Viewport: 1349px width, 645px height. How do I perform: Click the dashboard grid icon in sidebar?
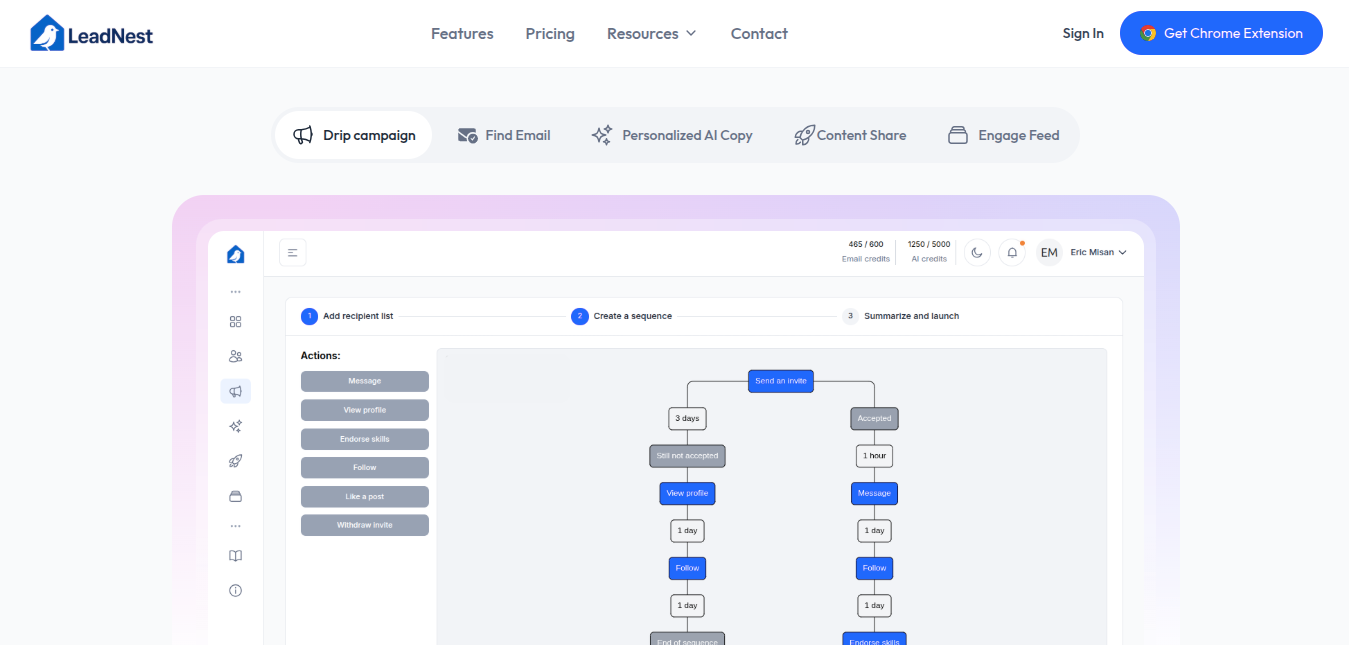(x=235, y=321)
